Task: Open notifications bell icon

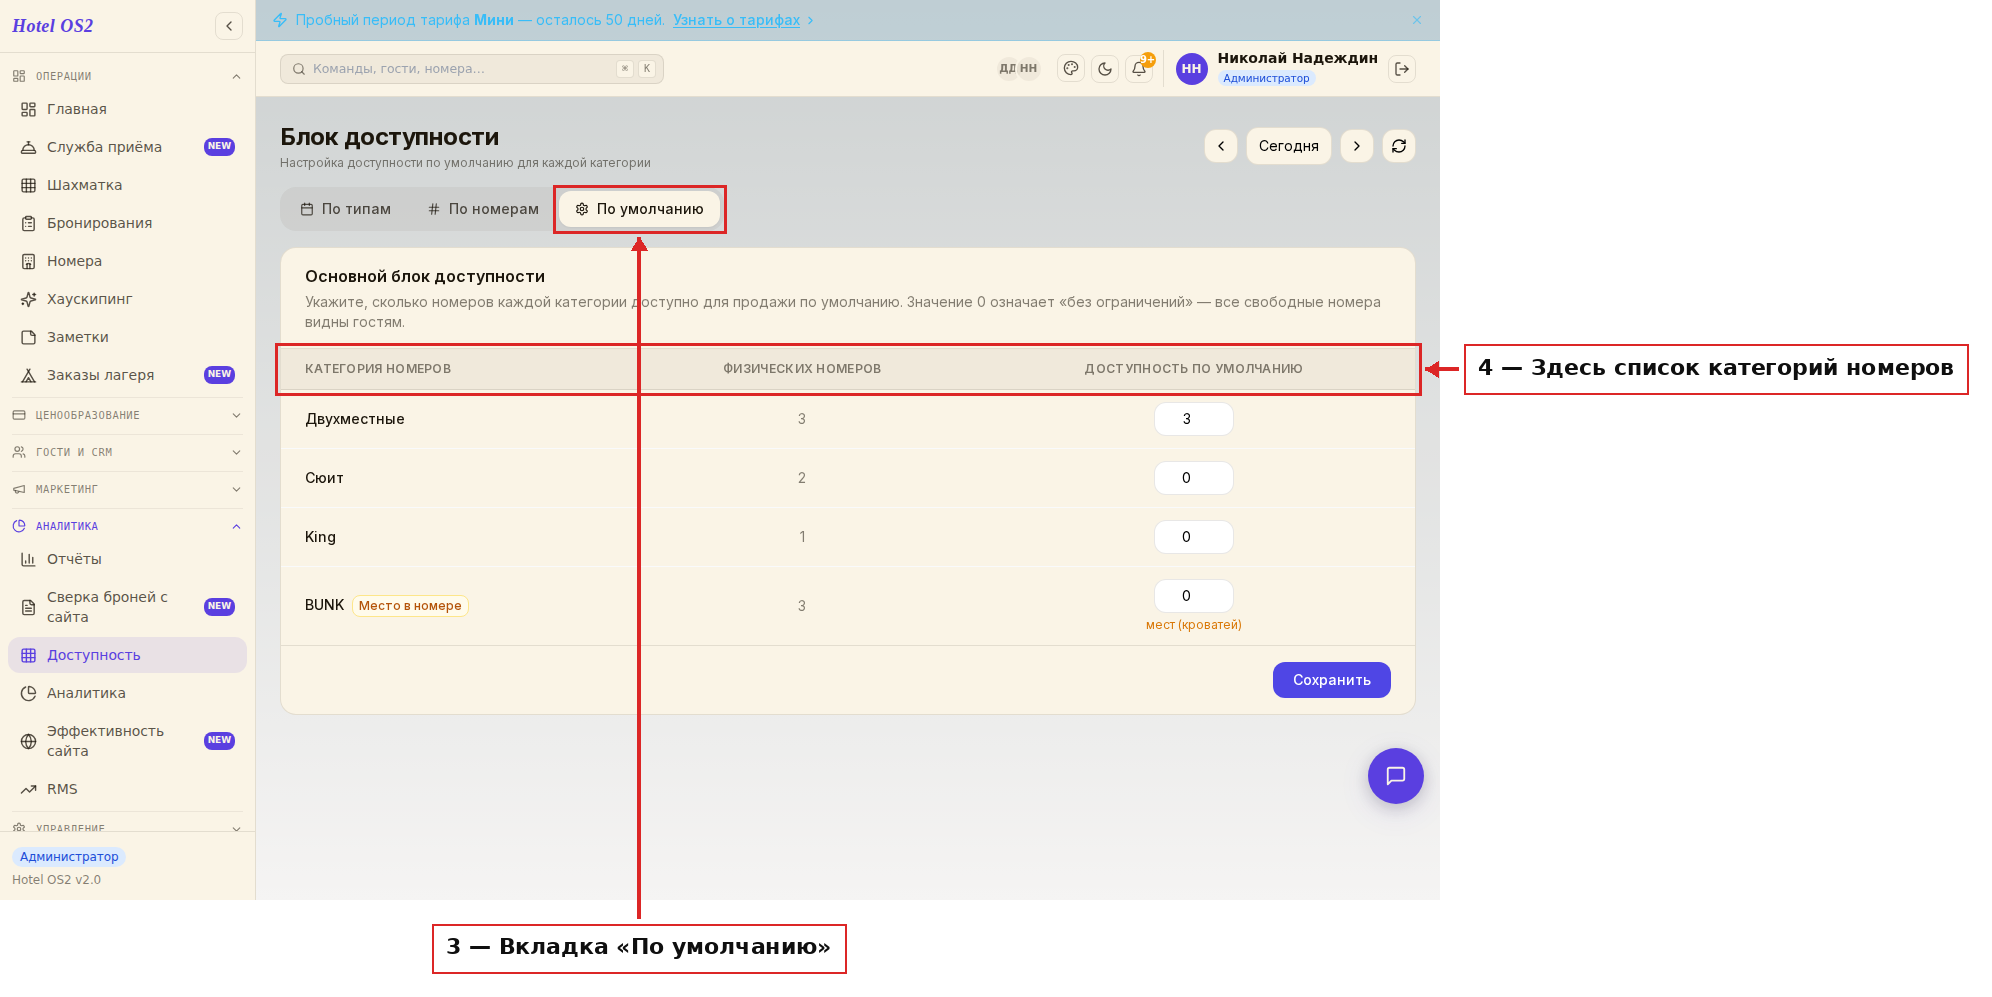Action: point(1139,69)
